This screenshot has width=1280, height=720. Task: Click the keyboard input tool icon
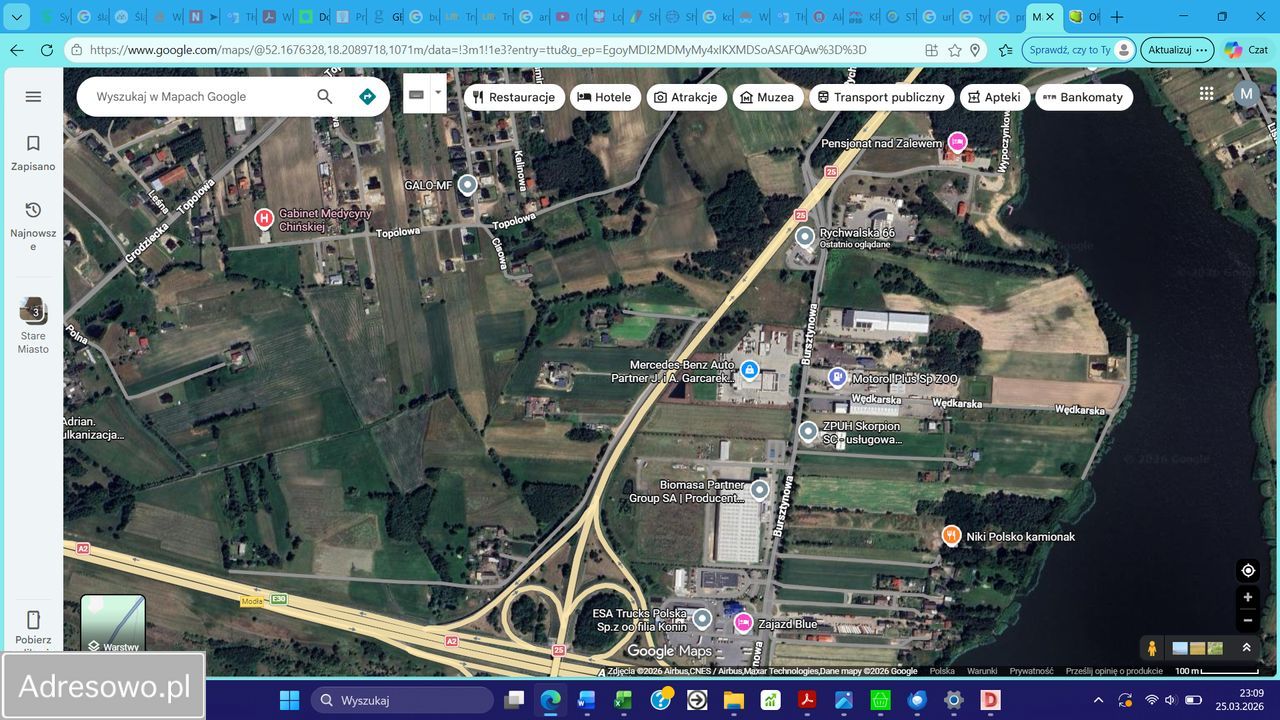click(x=417, y=94)
